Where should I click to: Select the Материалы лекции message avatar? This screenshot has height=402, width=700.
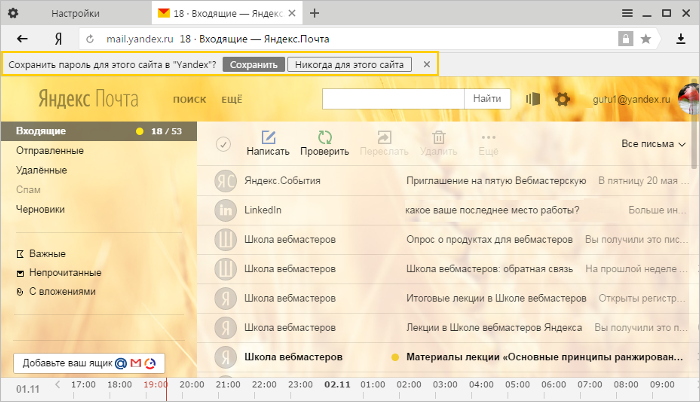pyautogui.click(x=225, y=357)
